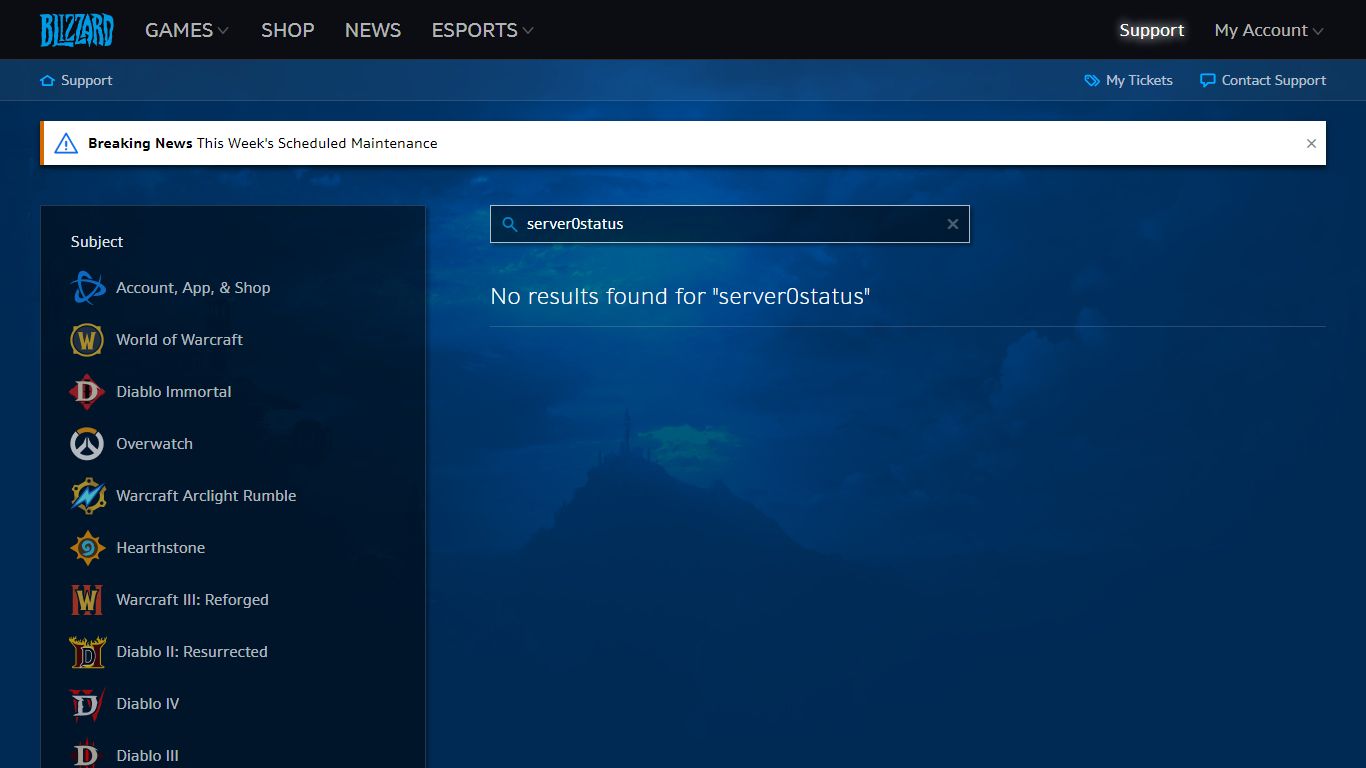1366x768 pixels.
Task: Click the Warcraft Arclight Rumble icon
Action: 88,496
